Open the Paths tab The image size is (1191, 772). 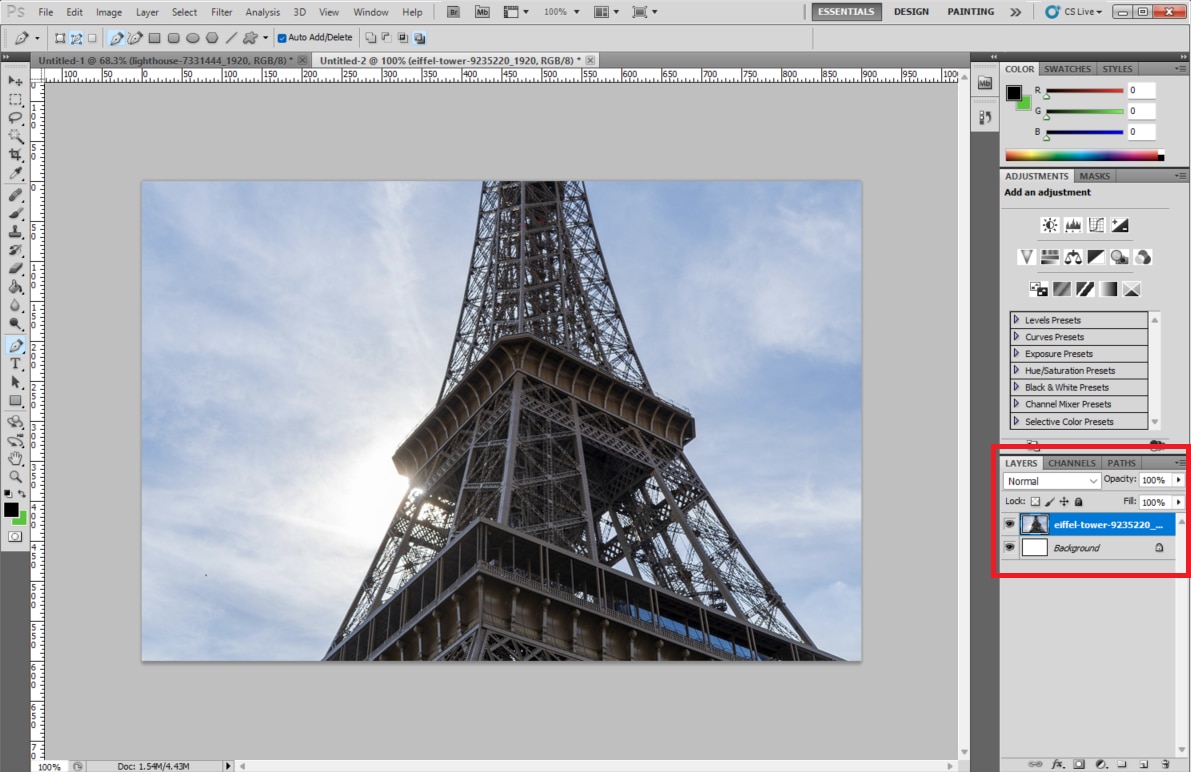coord(1121,463)
